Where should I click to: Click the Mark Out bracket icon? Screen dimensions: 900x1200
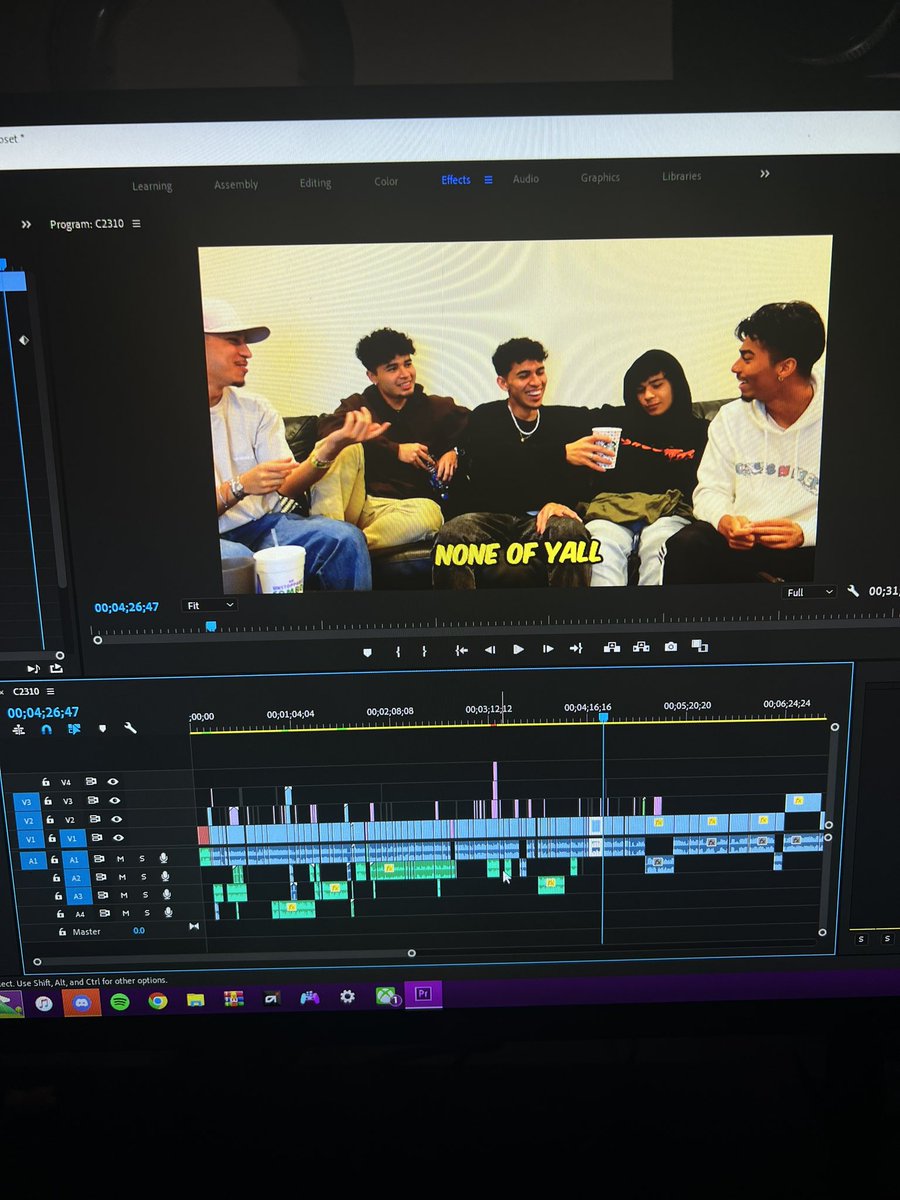[x=424, y=651]
